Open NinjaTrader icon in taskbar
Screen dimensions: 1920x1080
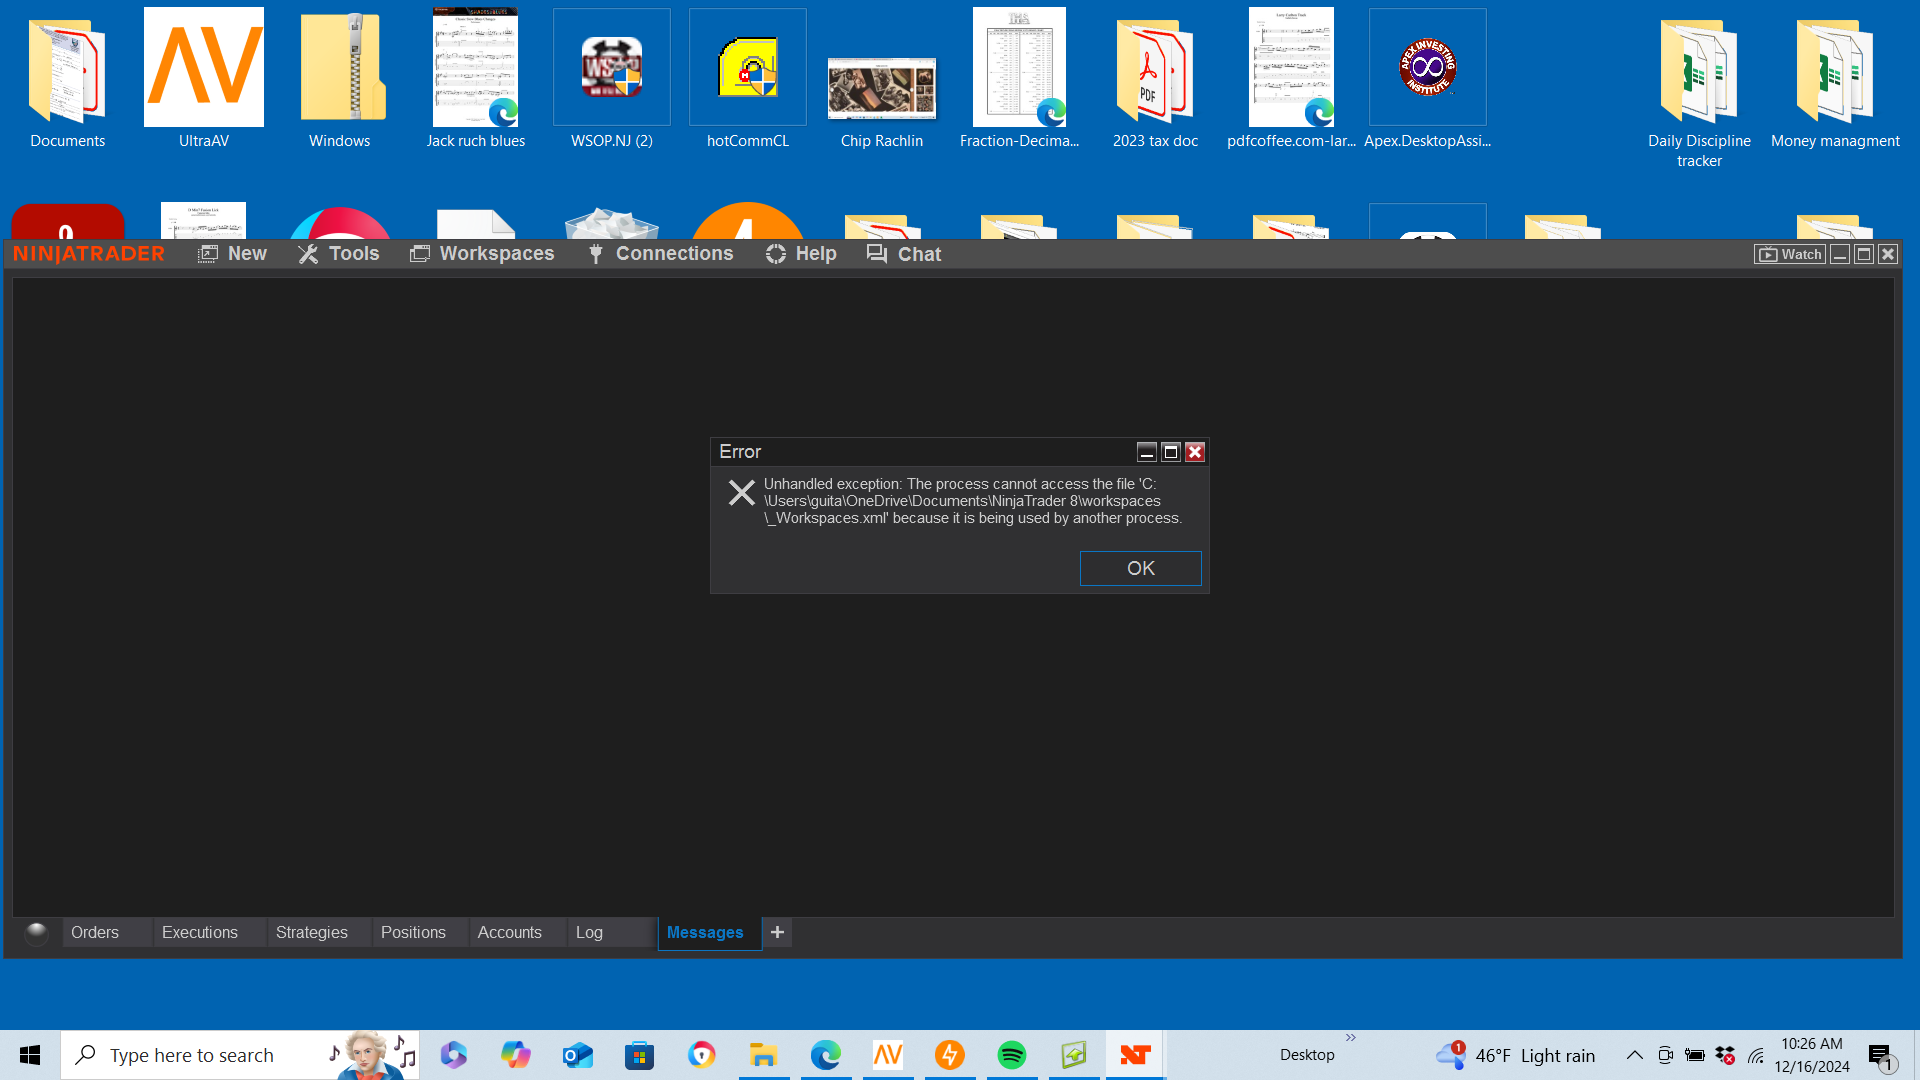[x=1135, y=1055]
